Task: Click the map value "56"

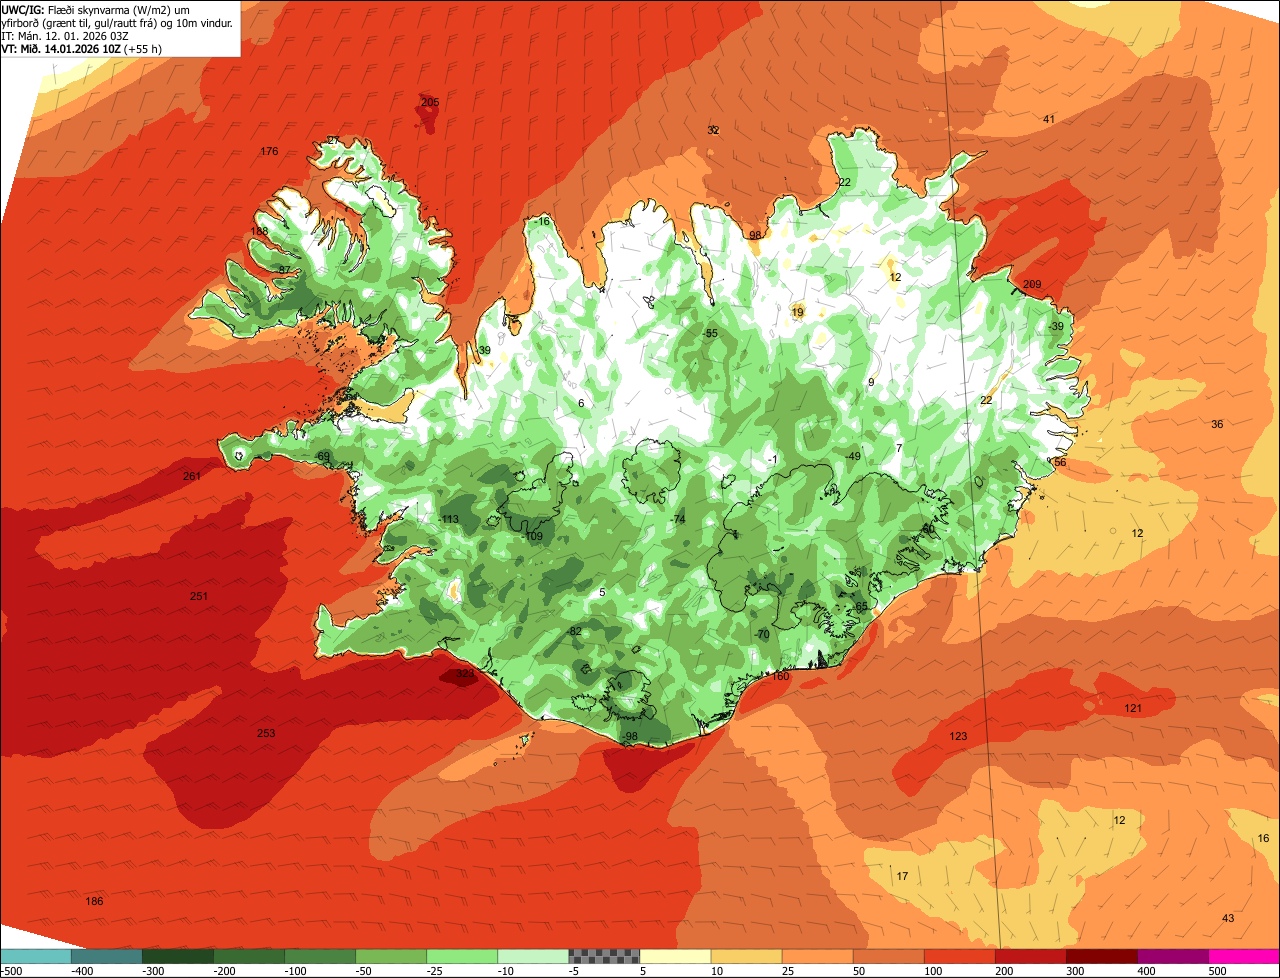Action: (x=1060, y=462)
